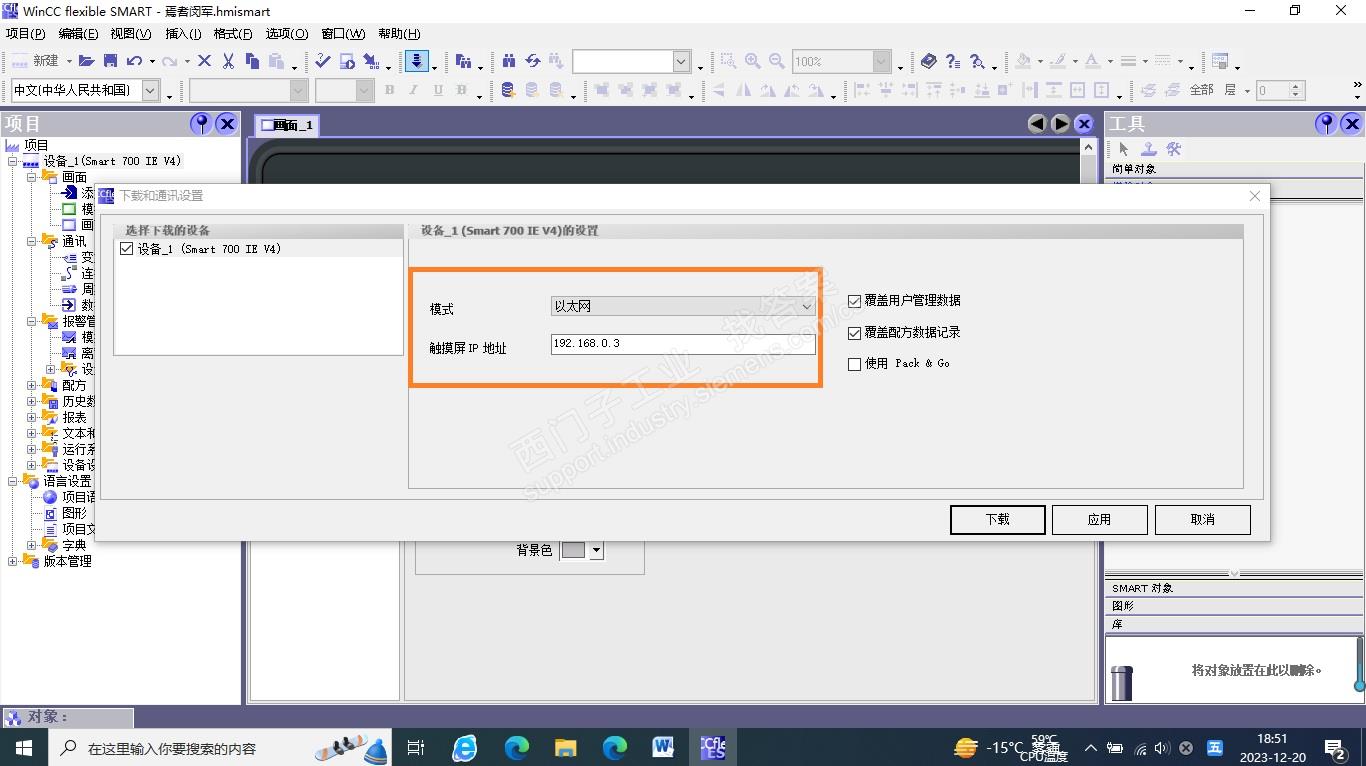Click the Undo arrow icon
1366x766 pixels.
(x=134, y=61)
